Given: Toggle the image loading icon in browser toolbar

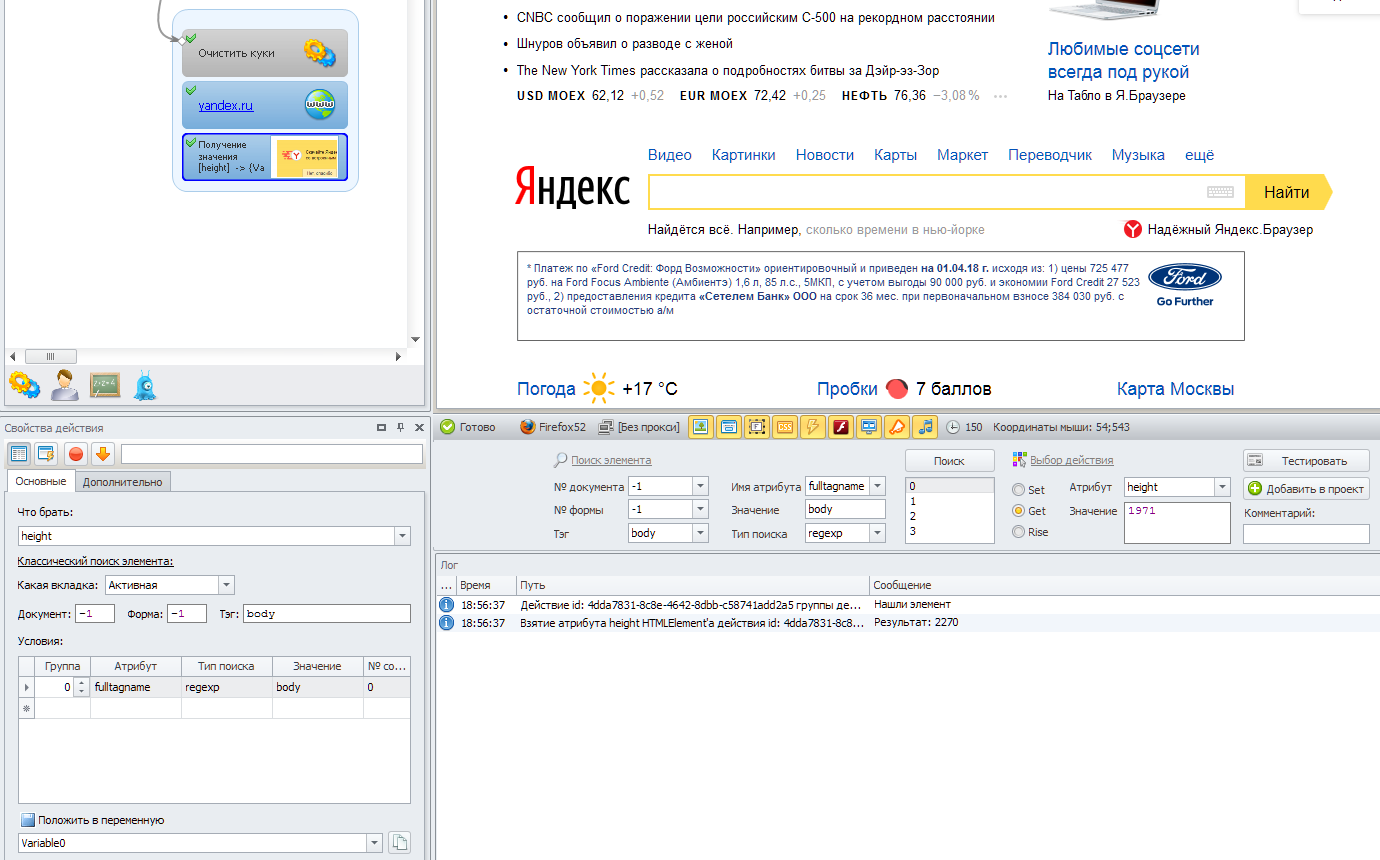Looking at the screenshot, I should [x=701, y=427].
